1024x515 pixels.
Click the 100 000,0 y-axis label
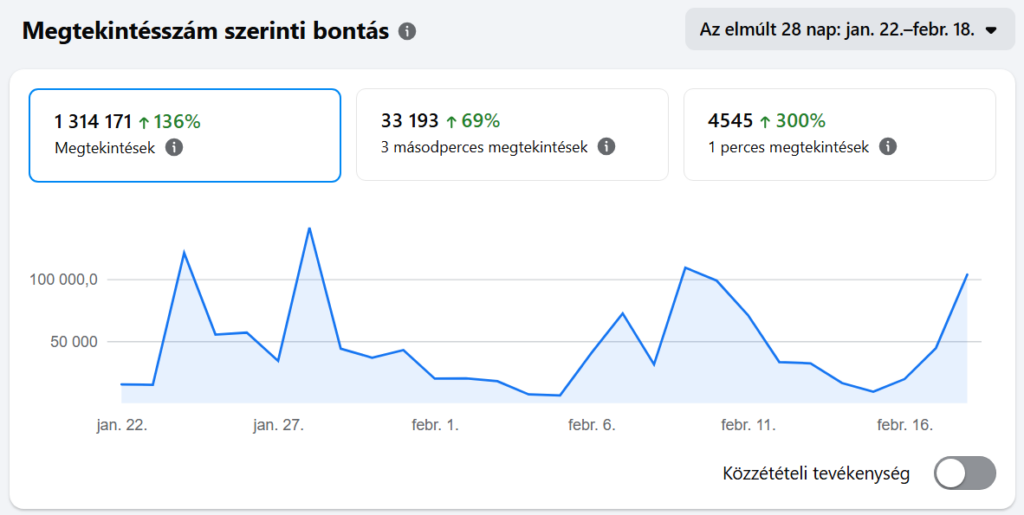pos(63,280)
